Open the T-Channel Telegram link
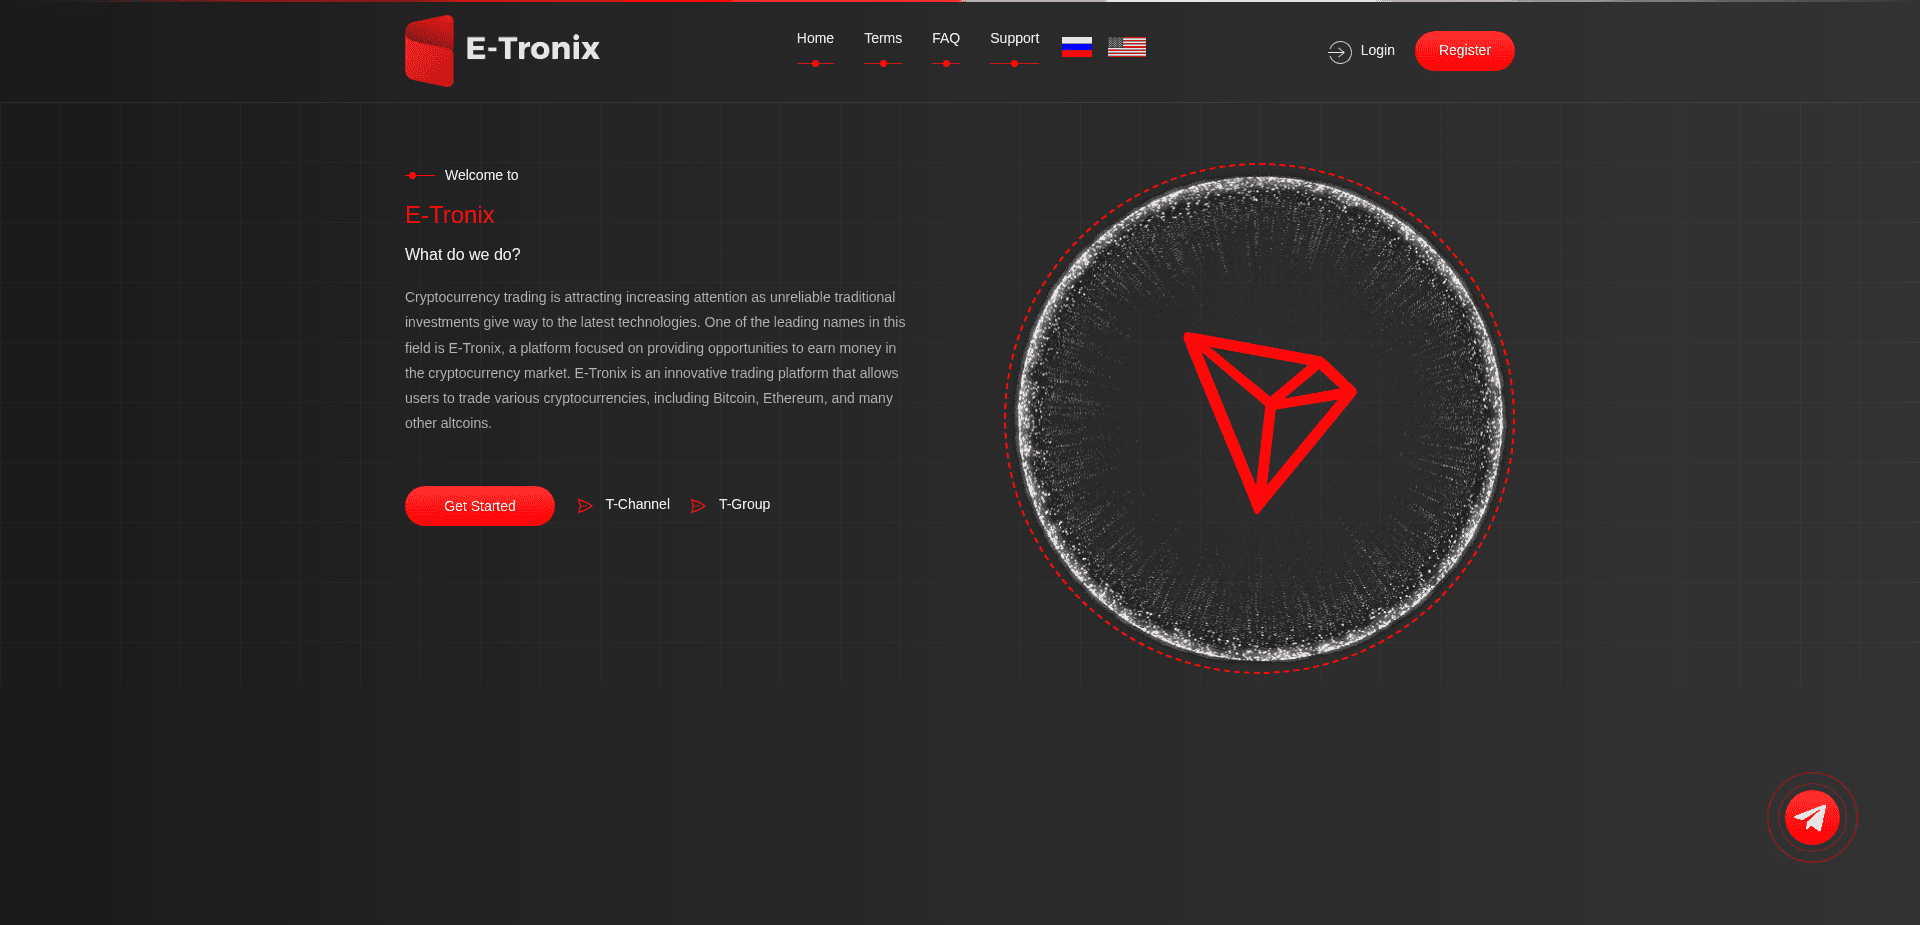1920x925 pixels. click(x=636, y=504)
